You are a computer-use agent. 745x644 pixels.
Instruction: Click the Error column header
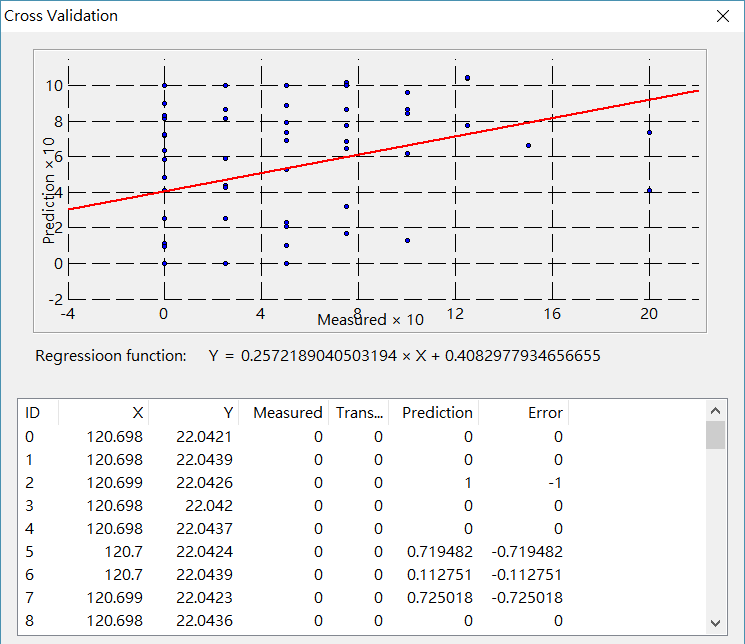524,413
